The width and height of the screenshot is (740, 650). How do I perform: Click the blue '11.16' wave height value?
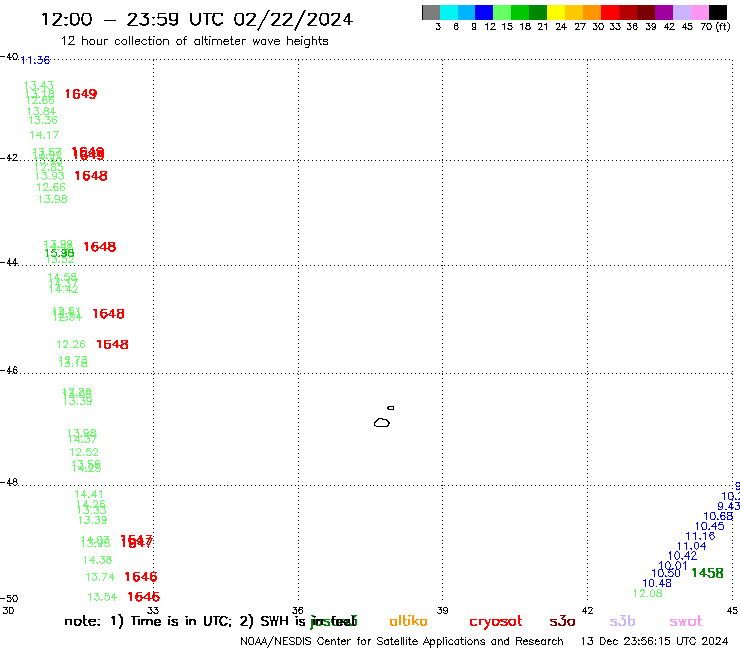click(x=700, y=536)
